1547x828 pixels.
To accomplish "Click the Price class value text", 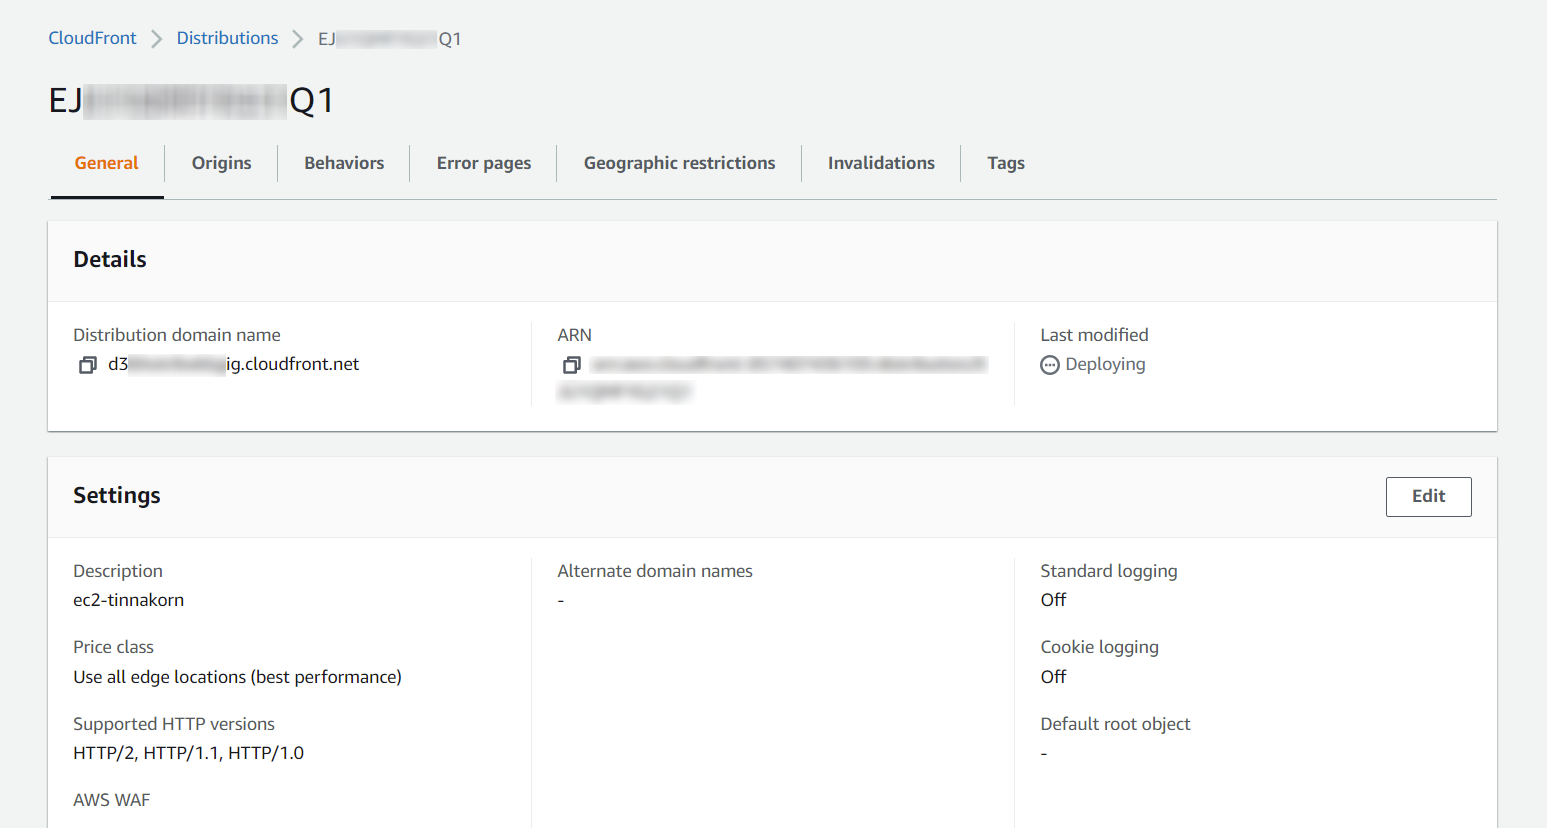I will [x=237, y=676].
